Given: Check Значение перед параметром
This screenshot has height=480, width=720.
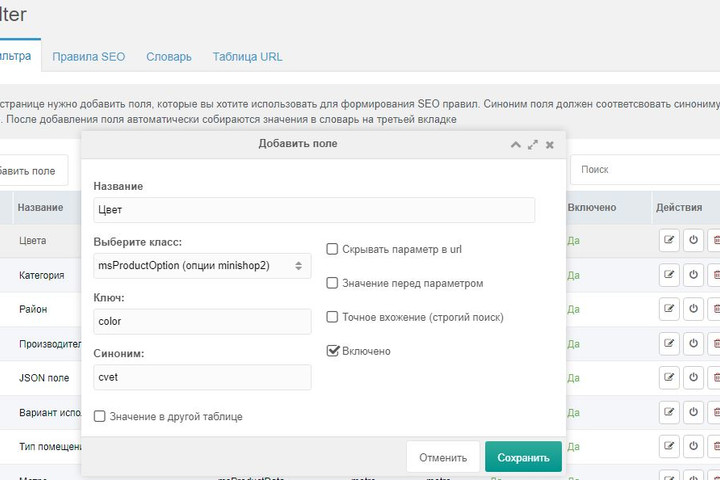Looking at the screenshot, I should (x=332, y=283).
